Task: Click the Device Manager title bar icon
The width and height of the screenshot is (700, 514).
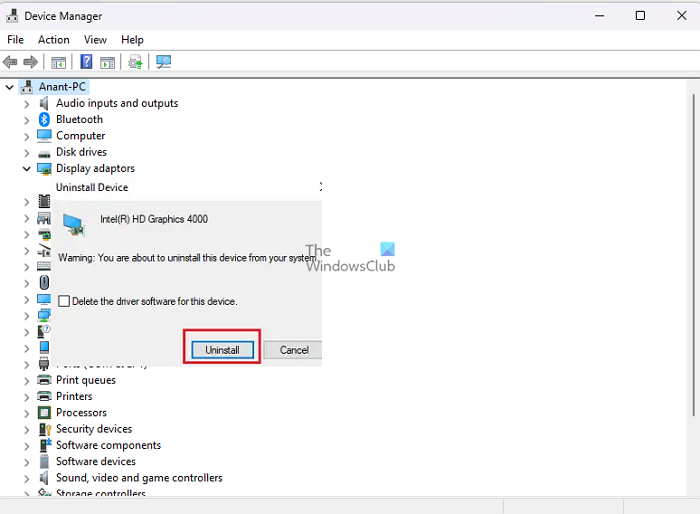Action: tap(12, 16)
